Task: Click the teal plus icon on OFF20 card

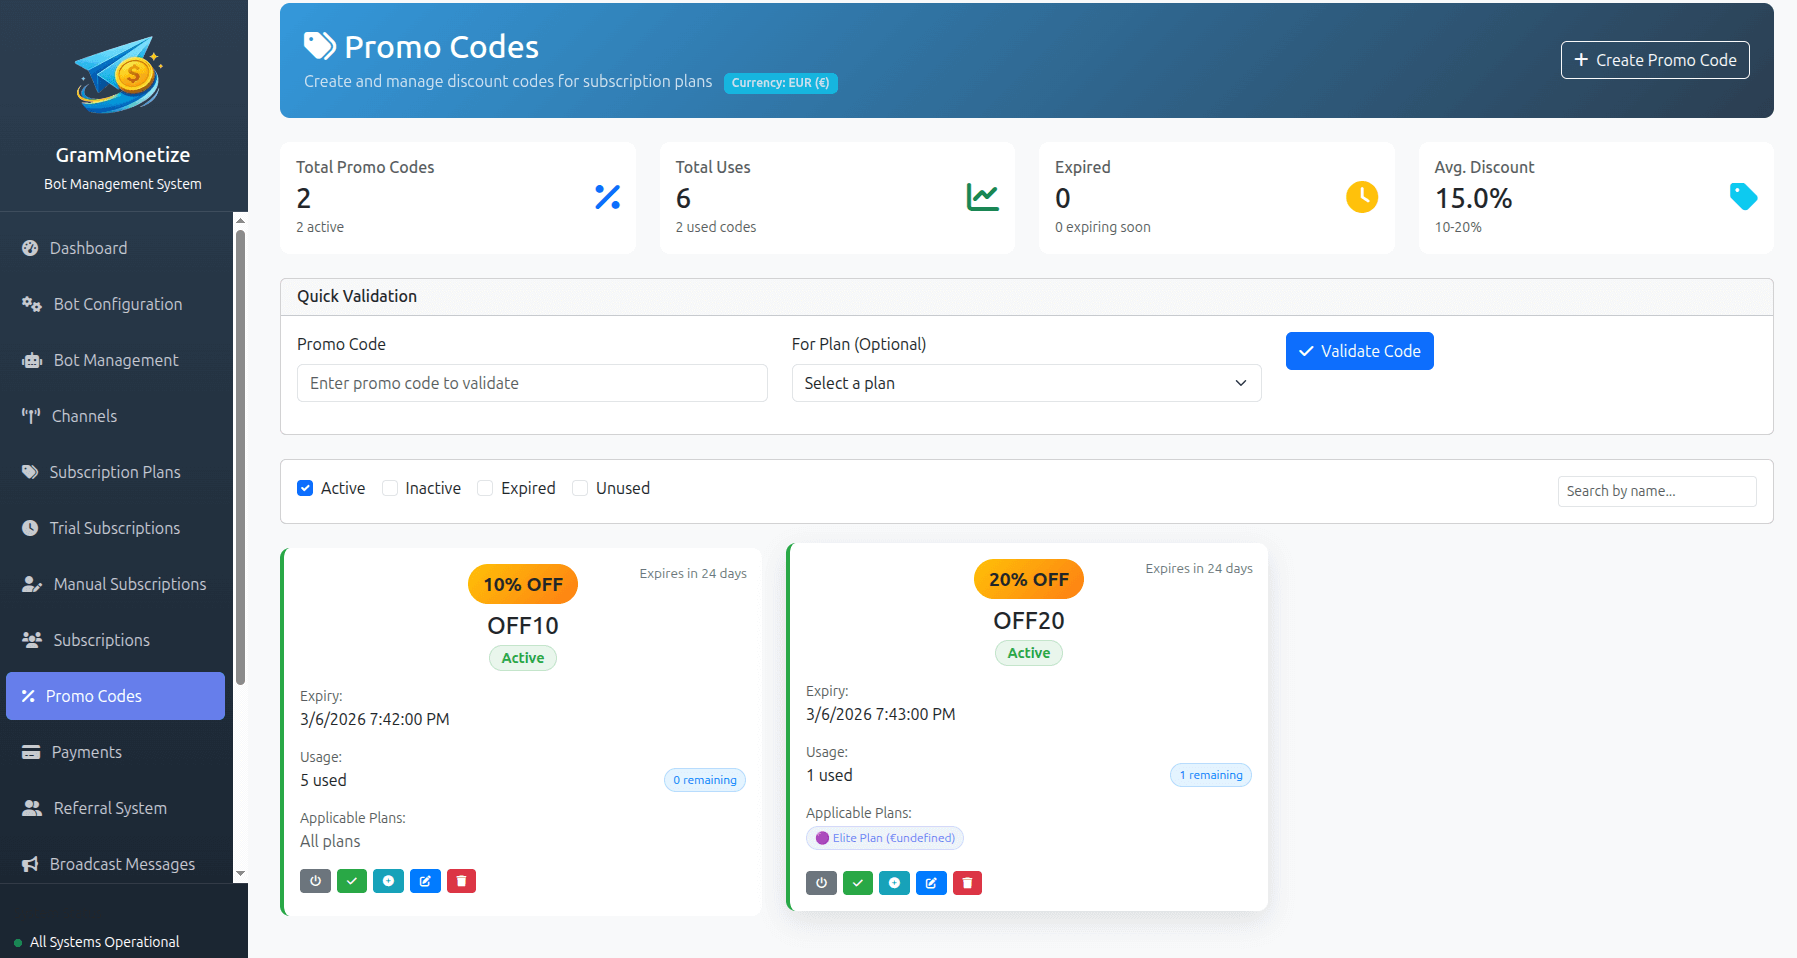Action: tap(894, 883)
